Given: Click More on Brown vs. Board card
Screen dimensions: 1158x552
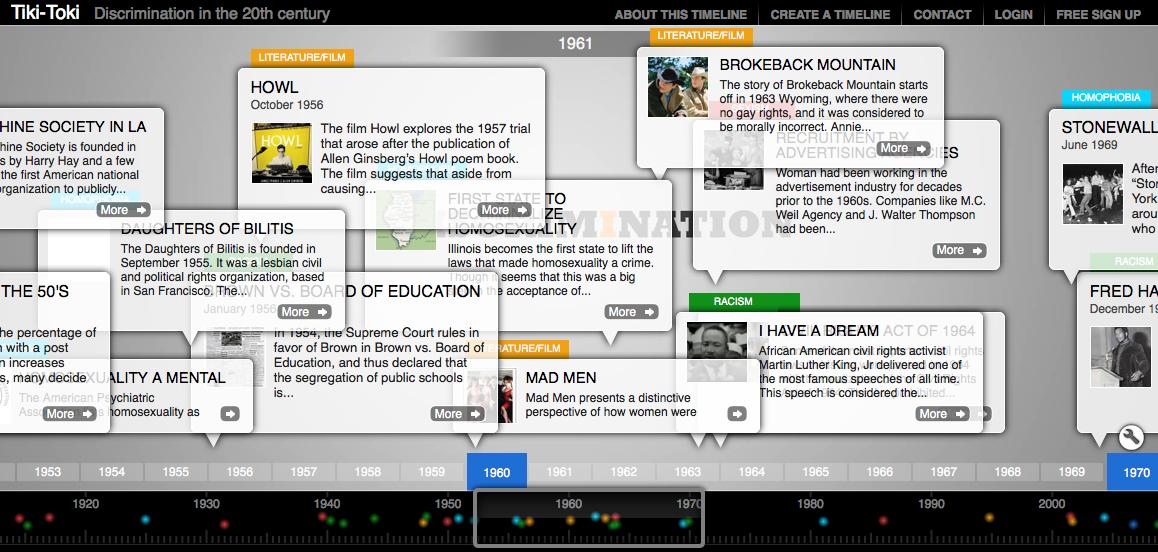Looking at the screenshot, I should 458,414.
